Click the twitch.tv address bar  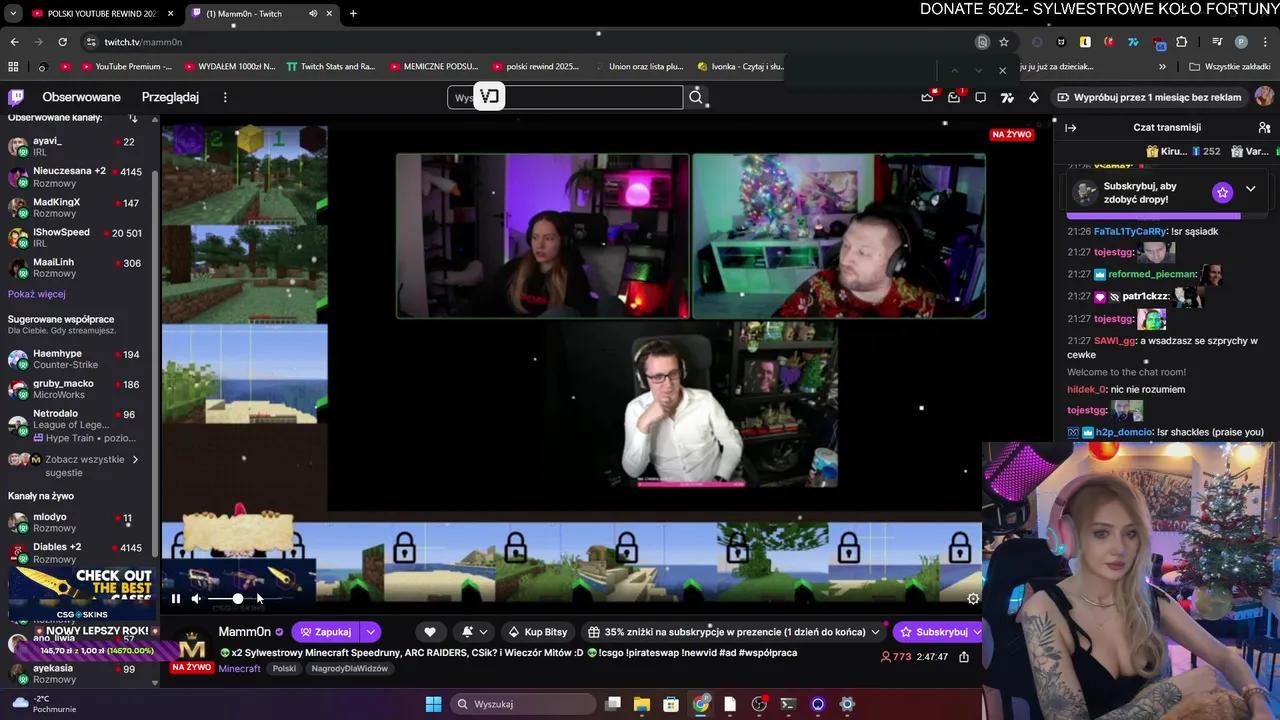[x=530, y=42]
